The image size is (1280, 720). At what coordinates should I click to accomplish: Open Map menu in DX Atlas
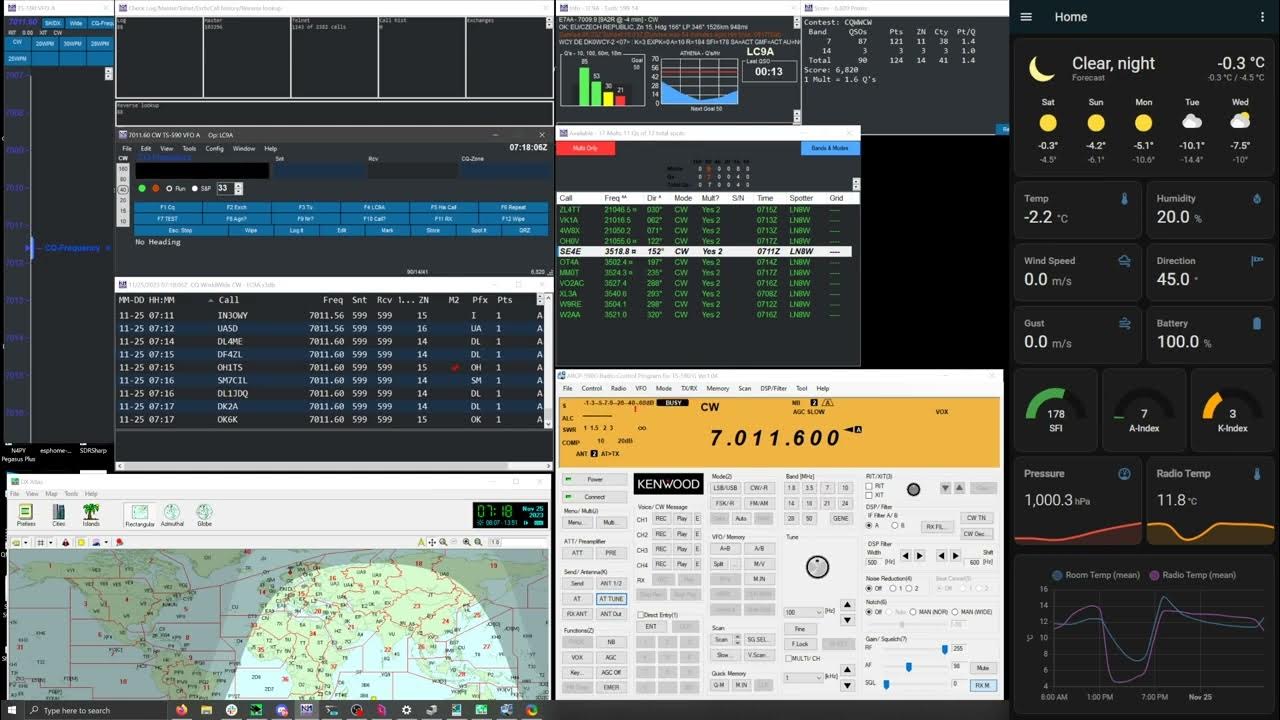pyautogui.click(x=51, y=494)
